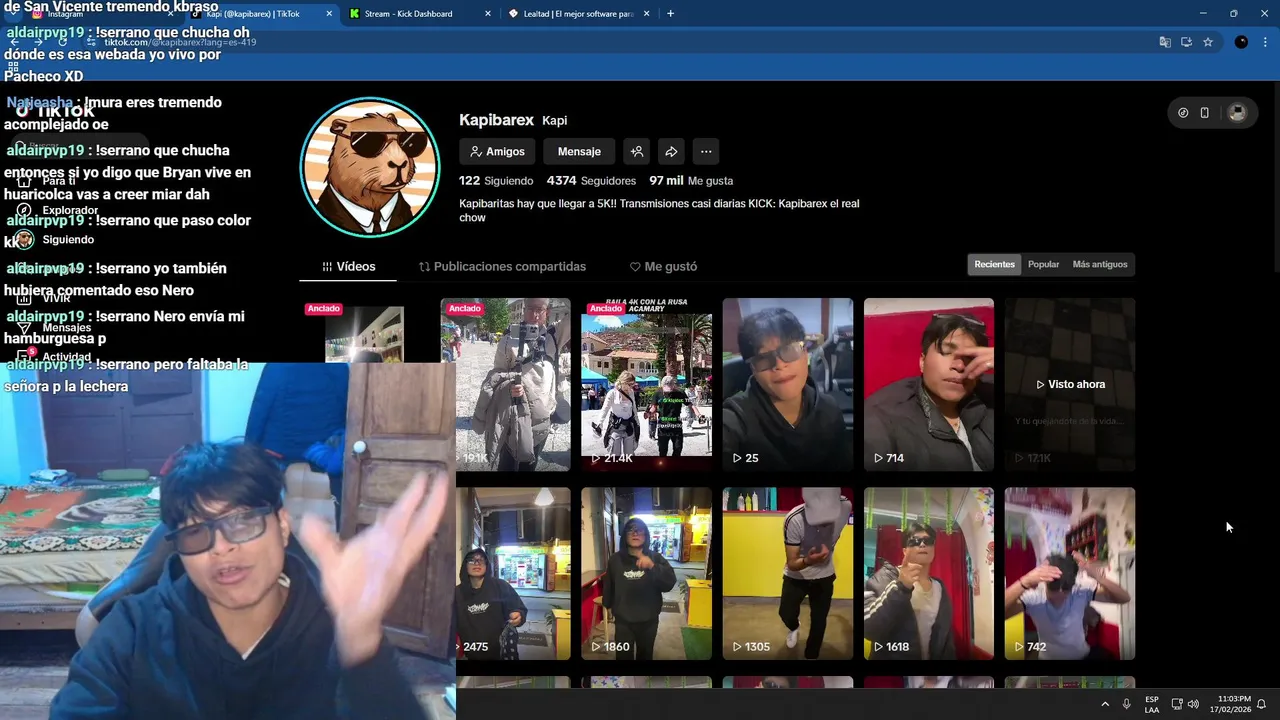Click the Visto ahora video tile
Screen dimensions: 1280x720
click(x=1069, y=384)
